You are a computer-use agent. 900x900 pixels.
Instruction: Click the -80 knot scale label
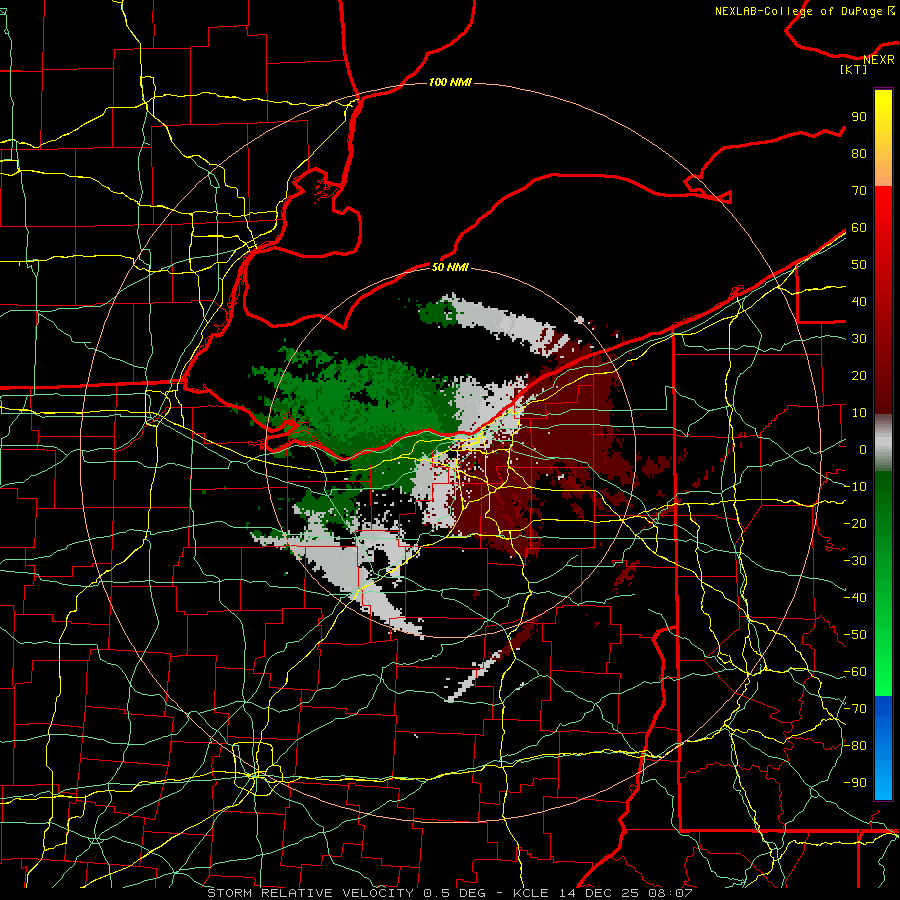pos(855,746)
